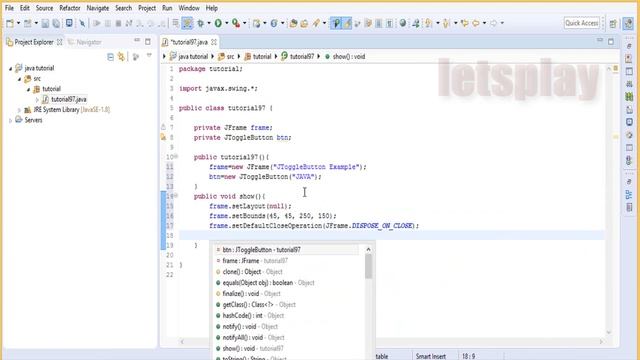
Task: Open the Debug dropdown arrow
Action: 209,23
